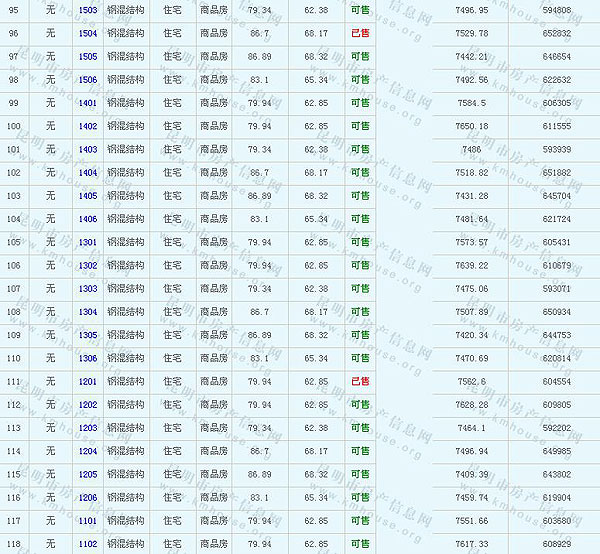Select room 1506 link
This screenshot has width=600, height=554.
[88, 80]
